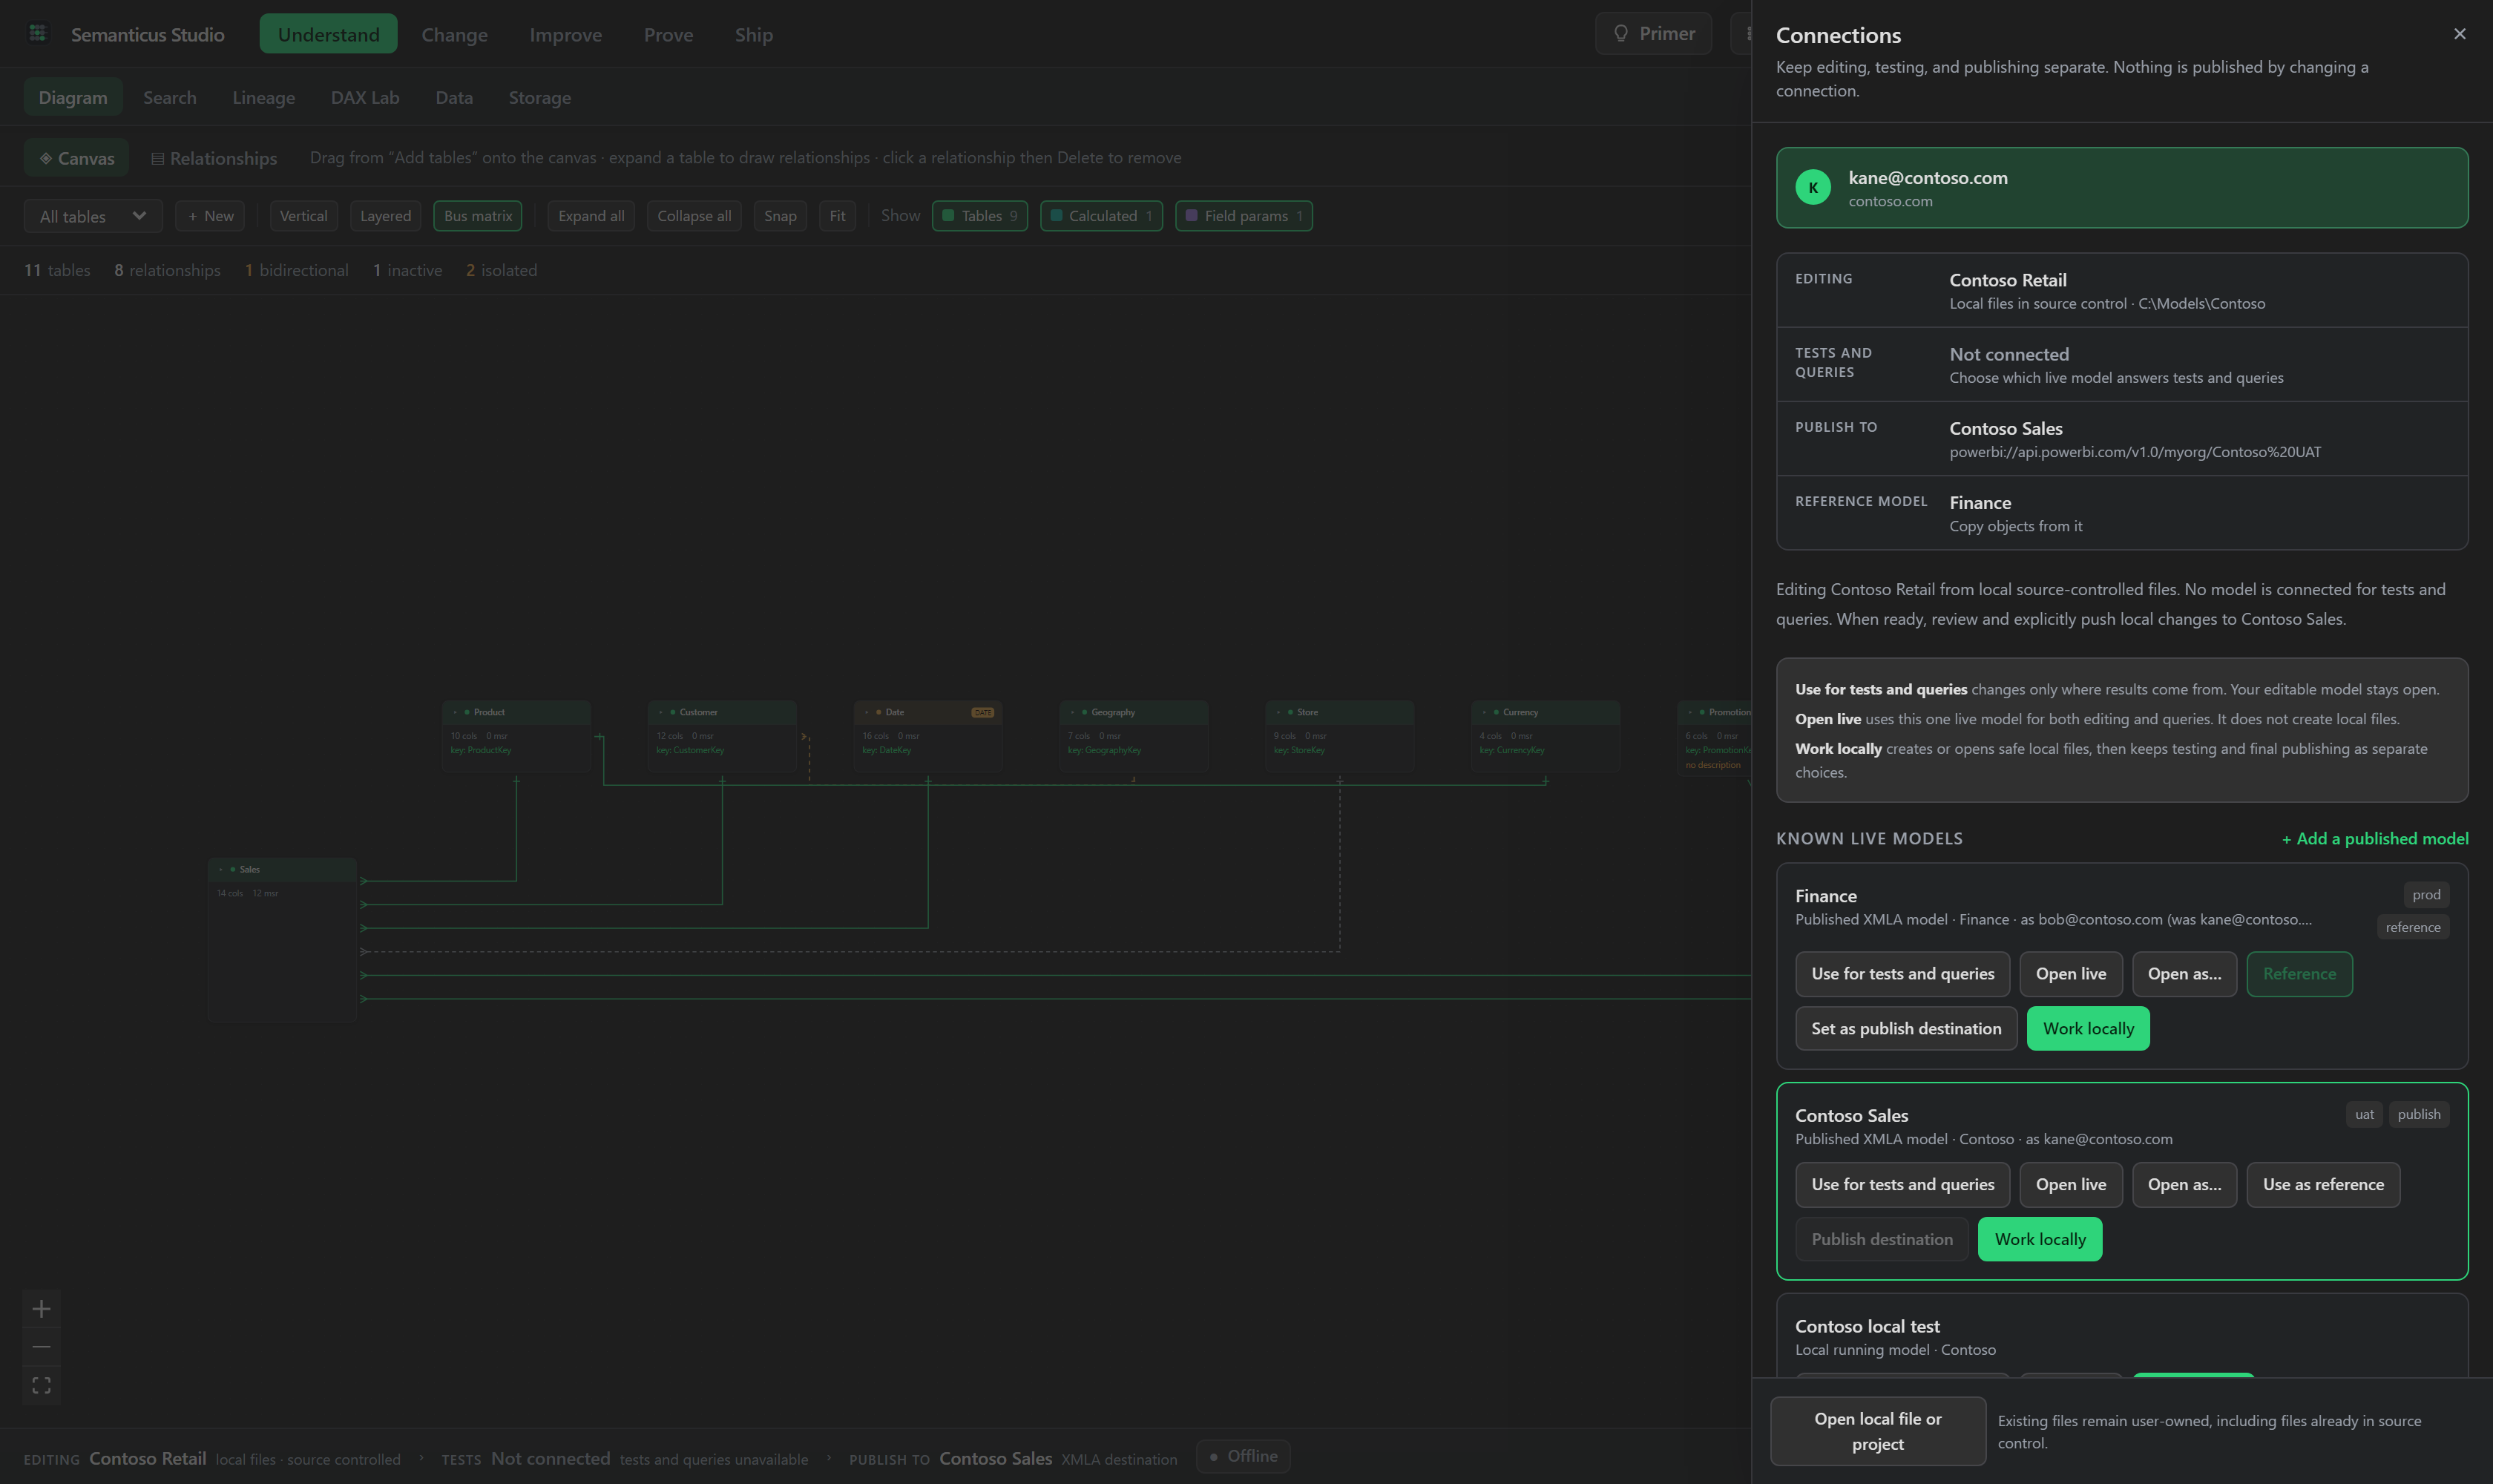2493x1484 pixels.
Task: Toggle the Calculated tables chip
Action: (x=1101, y=216)
